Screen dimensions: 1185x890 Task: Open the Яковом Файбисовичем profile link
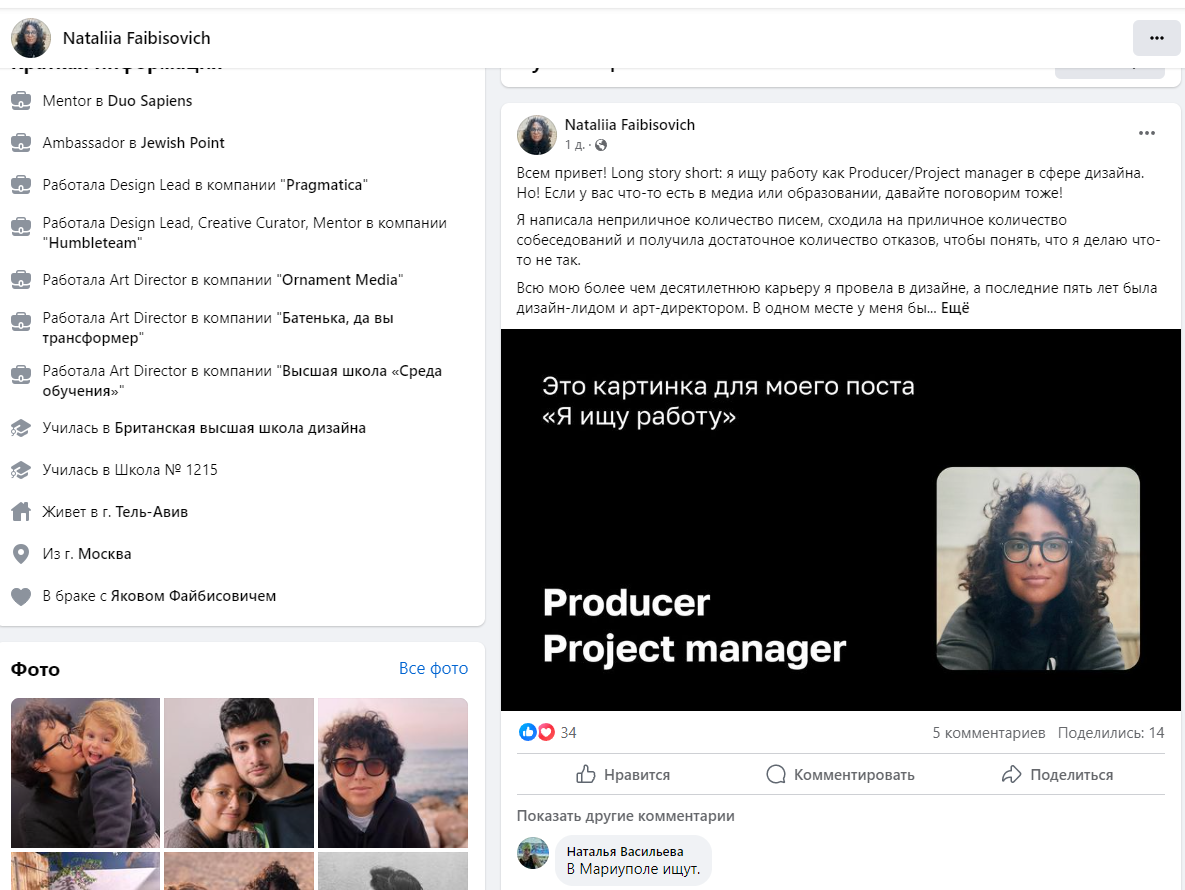[x=193, y=596]
